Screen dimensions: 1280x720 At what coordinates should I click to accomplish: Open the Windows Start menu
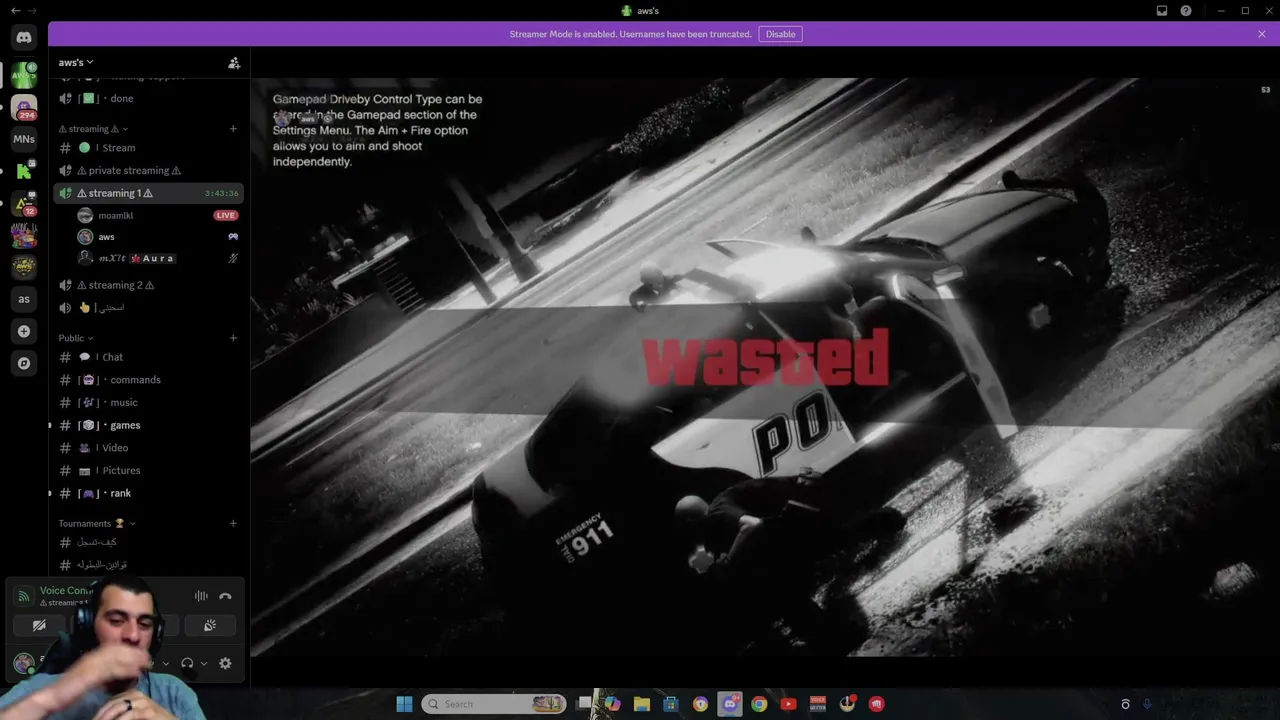[x=404, y=704]
